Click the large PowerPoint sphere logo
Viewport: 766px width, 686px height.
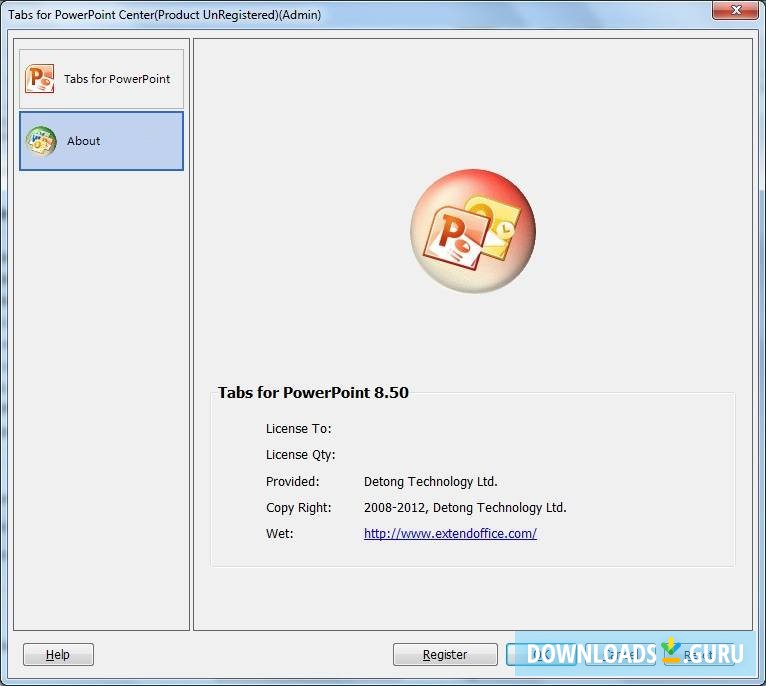point(473,231)
